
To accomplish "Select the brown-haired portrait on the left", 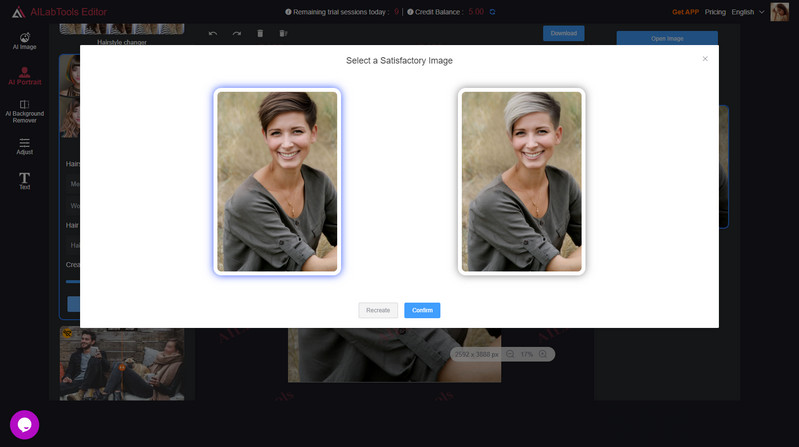I will coord(277,181).
